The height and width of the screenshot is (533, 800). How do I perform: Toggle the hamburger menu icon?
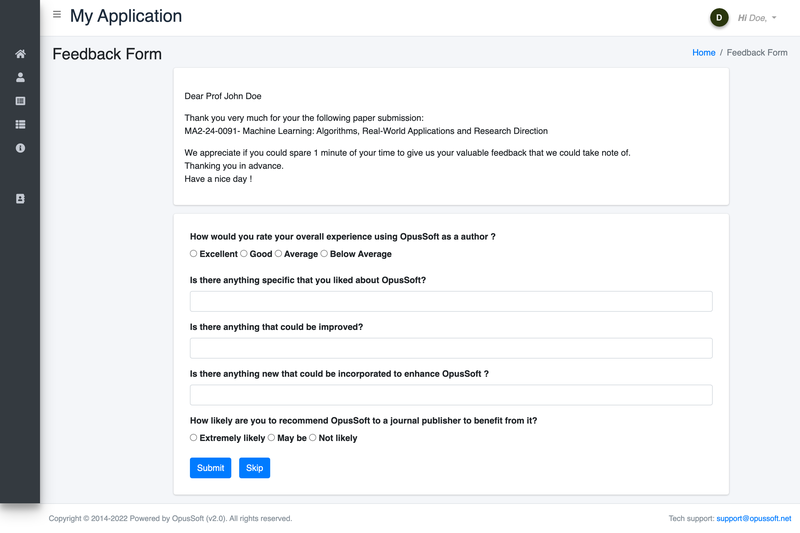[57, 14]
